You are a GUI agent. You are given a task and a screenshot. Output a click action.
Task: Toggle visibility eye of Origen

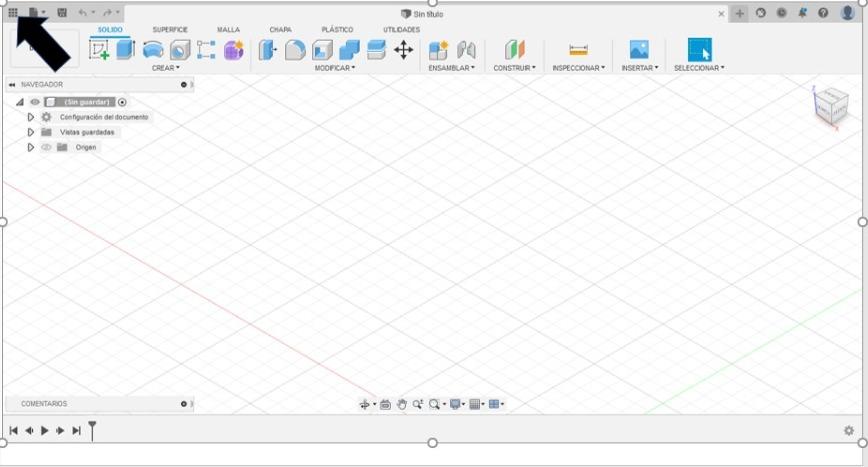[46, 147]
